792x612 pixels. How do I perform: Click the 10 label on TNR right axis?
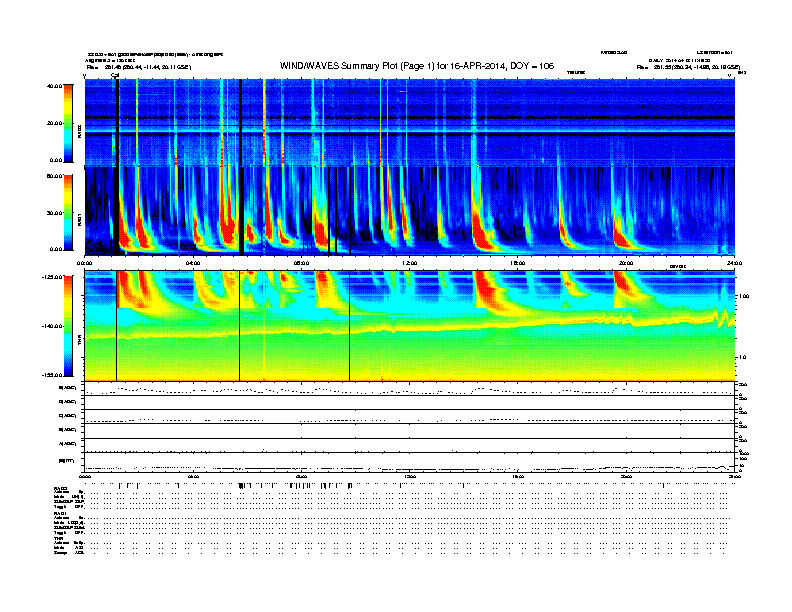pyautogui.click(x=742, y=358)
